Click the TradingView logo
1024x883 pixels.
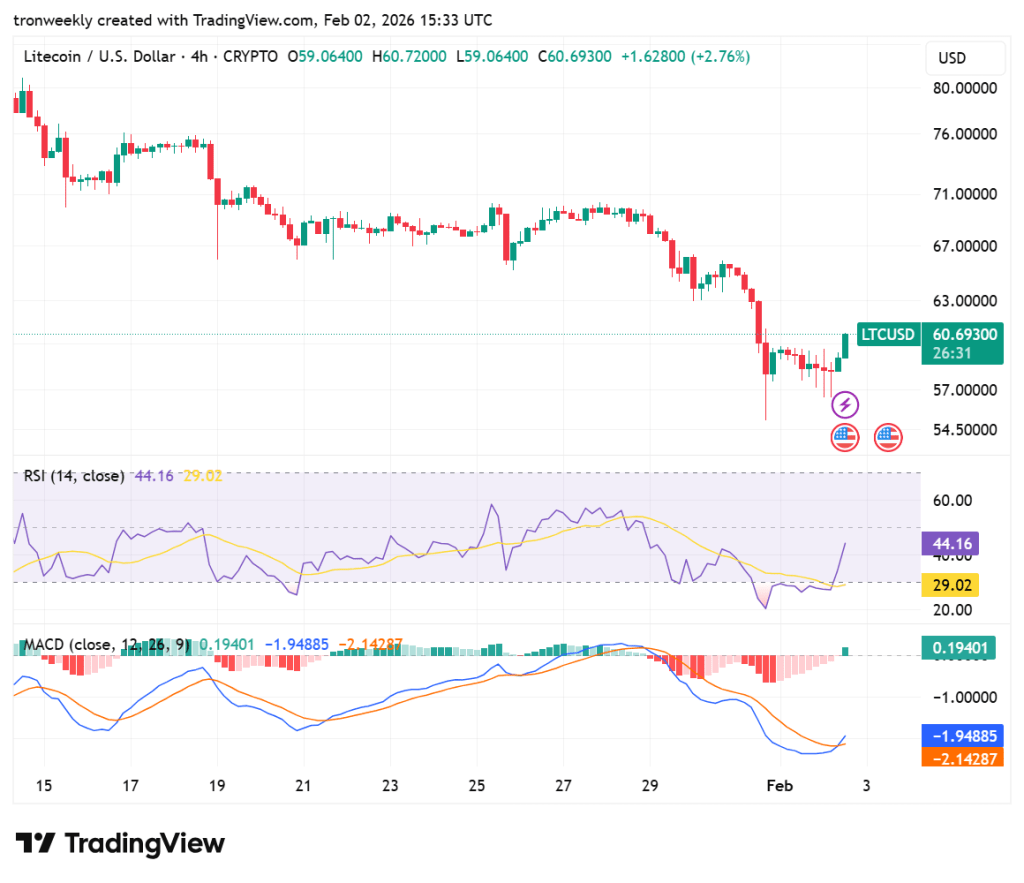[120, 843]
